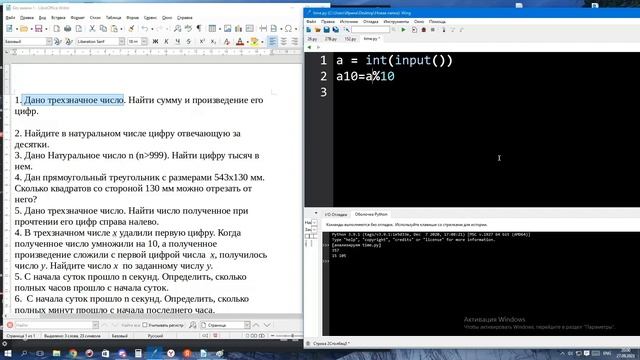Image resolution: width=640 pixels, height=360 pixels.
Task: Undo last action in Writer
Action: [x=145, y=29]
